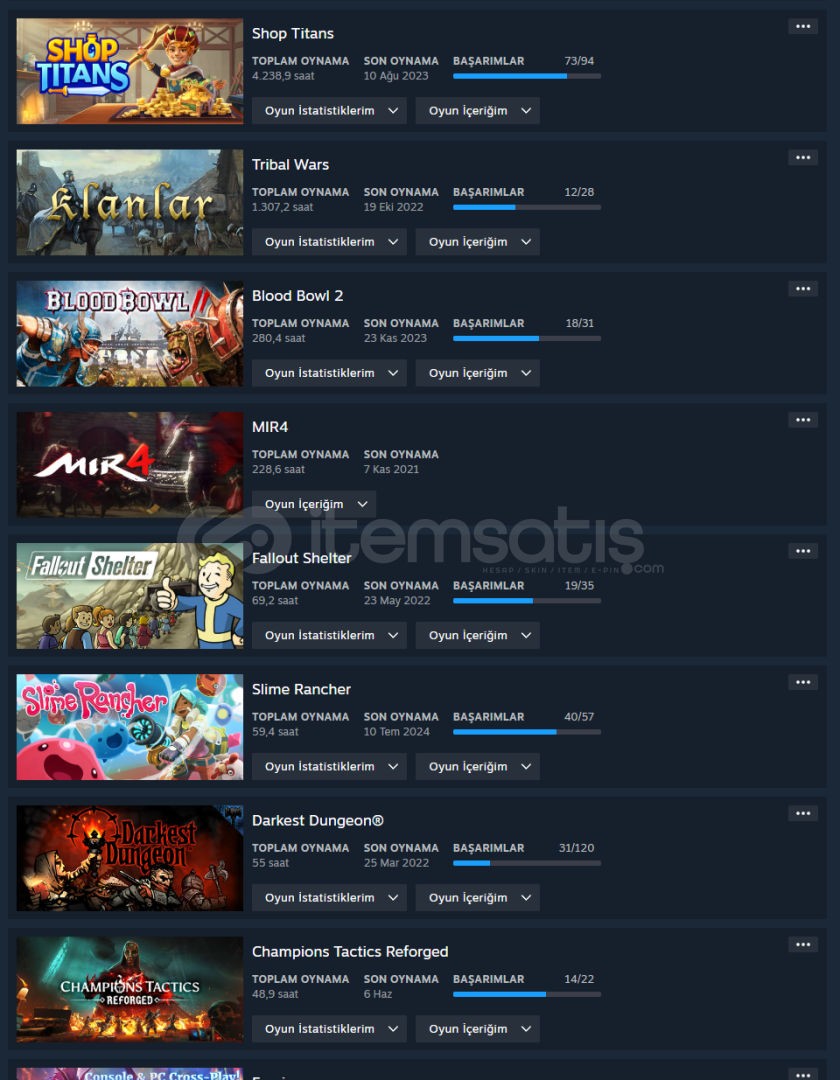Open the three-dot menu for Tribal Wars
The width and height of the screenshot is (840, 1080).
point(803,158)
